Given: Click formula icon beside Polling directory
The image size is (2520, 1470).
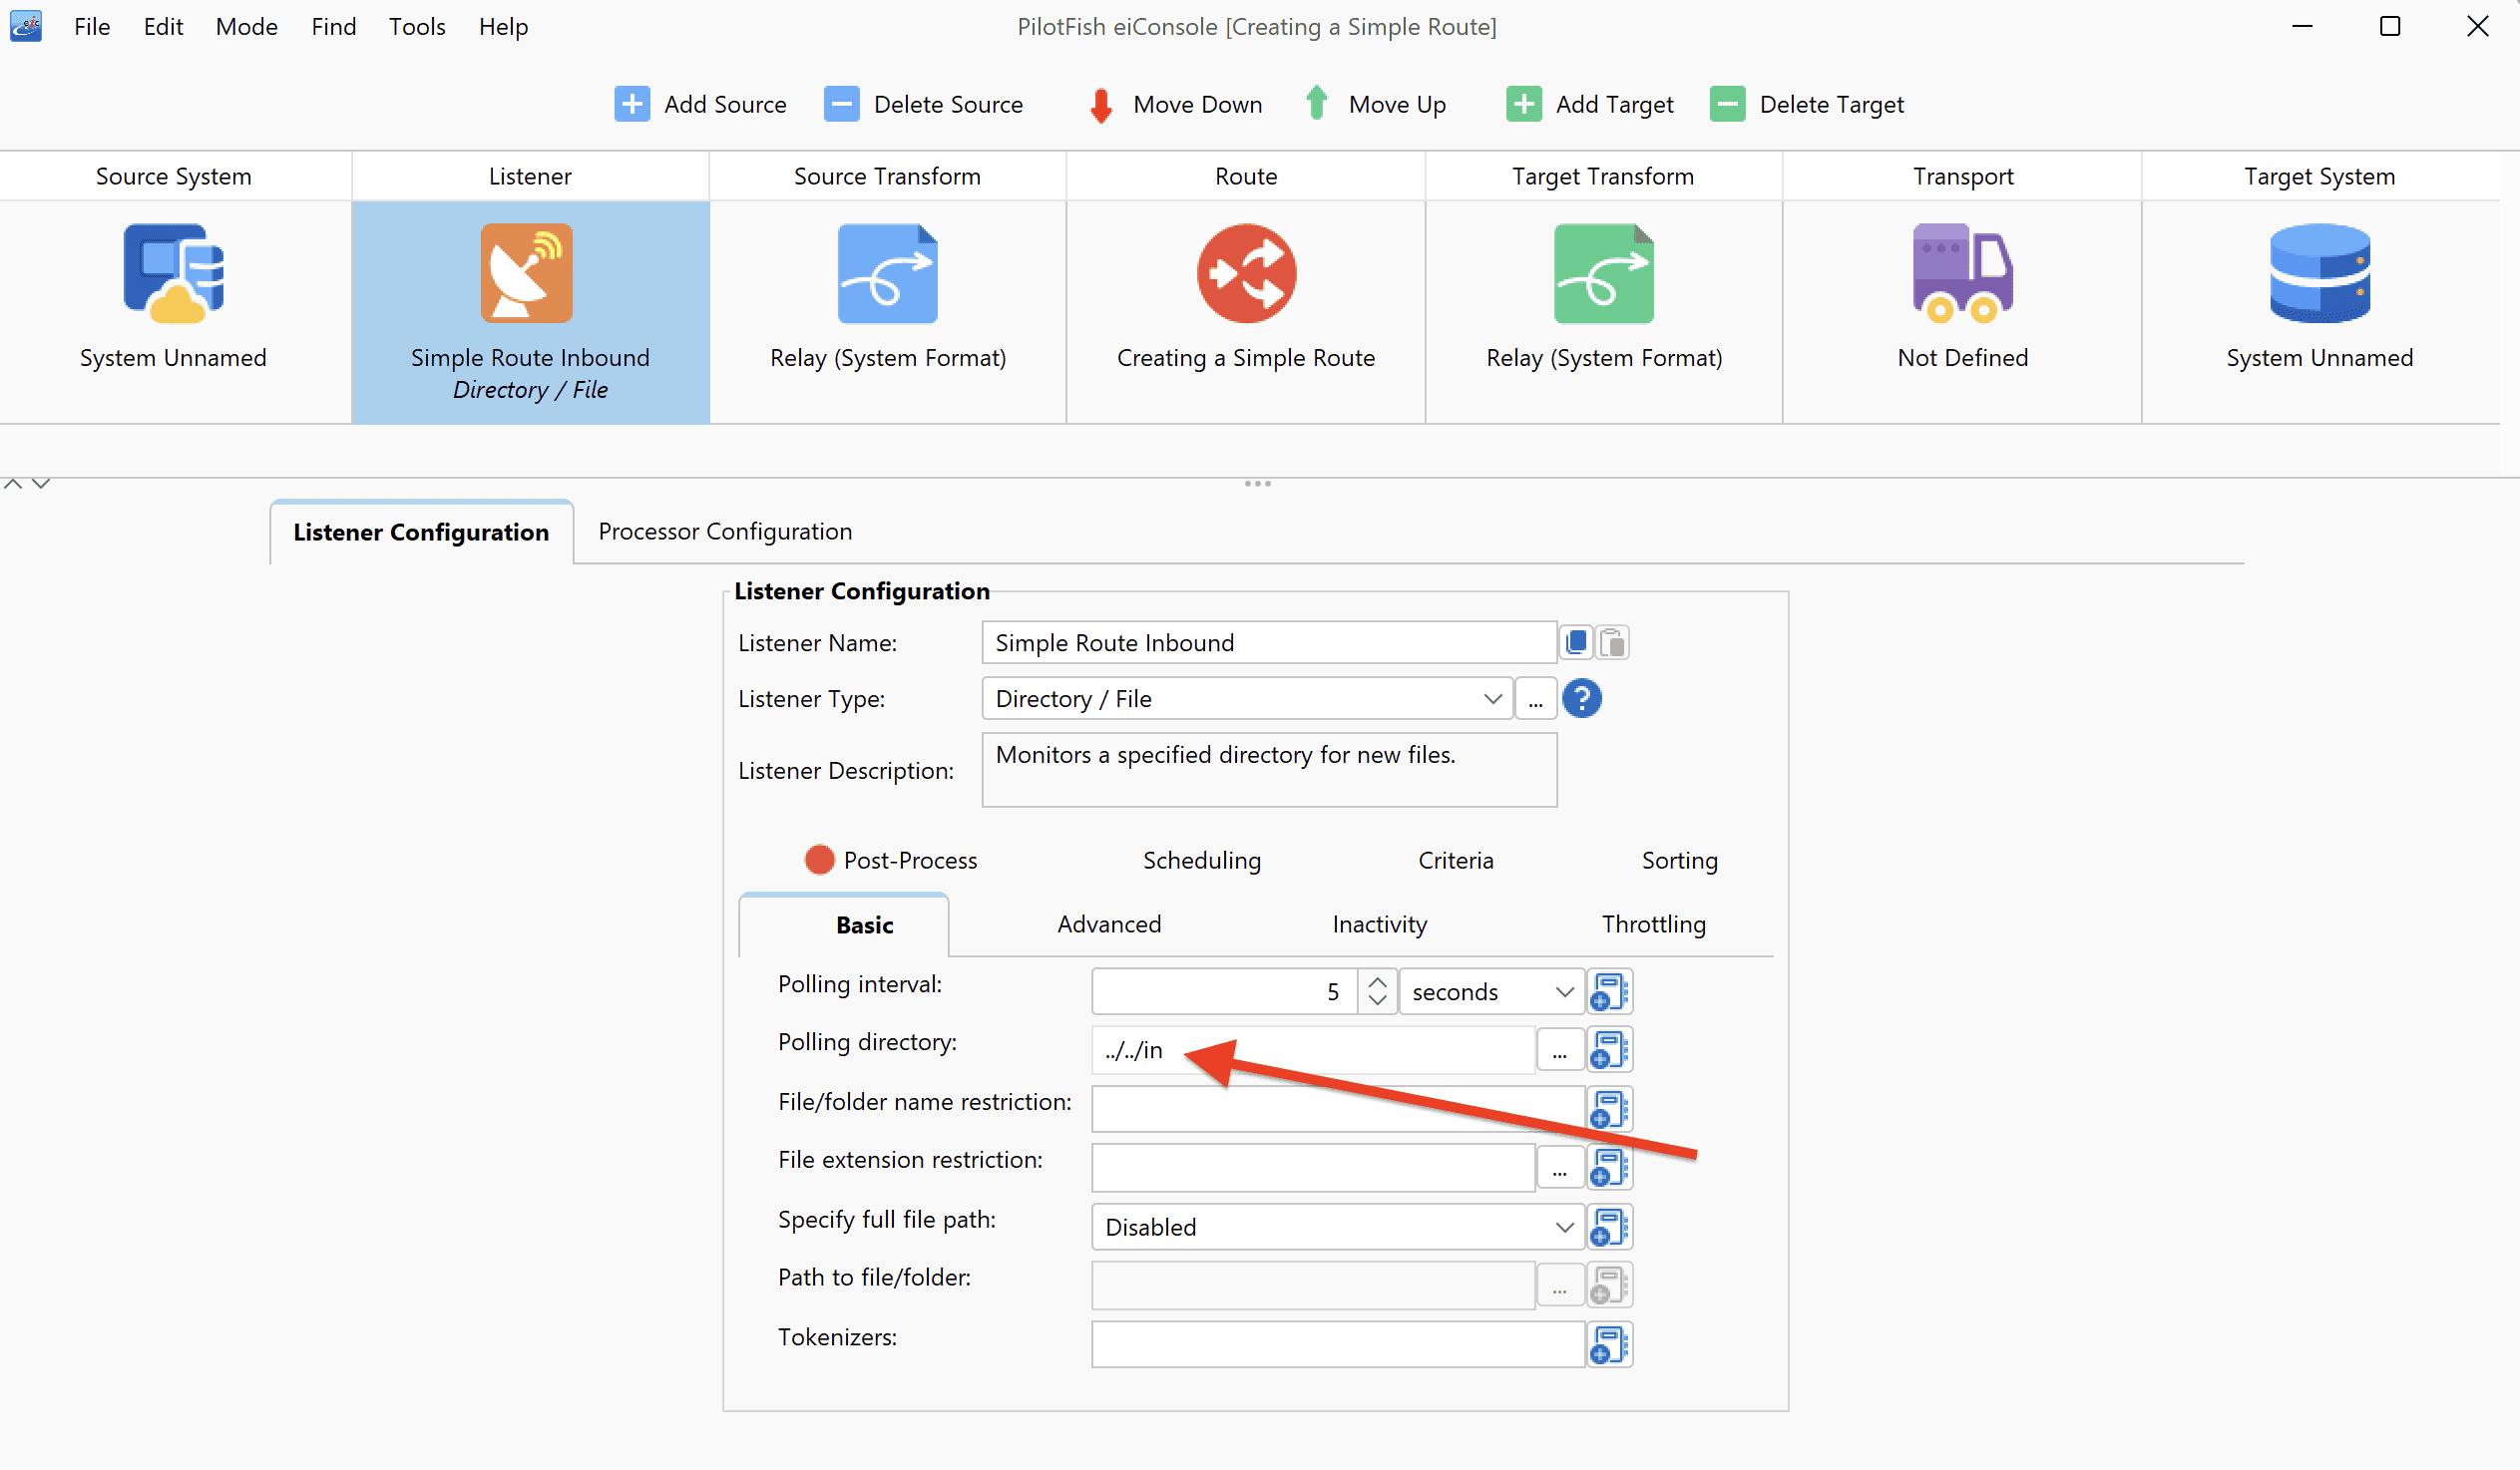Looking at the screenshot, I should [x=1609, y=1050].
